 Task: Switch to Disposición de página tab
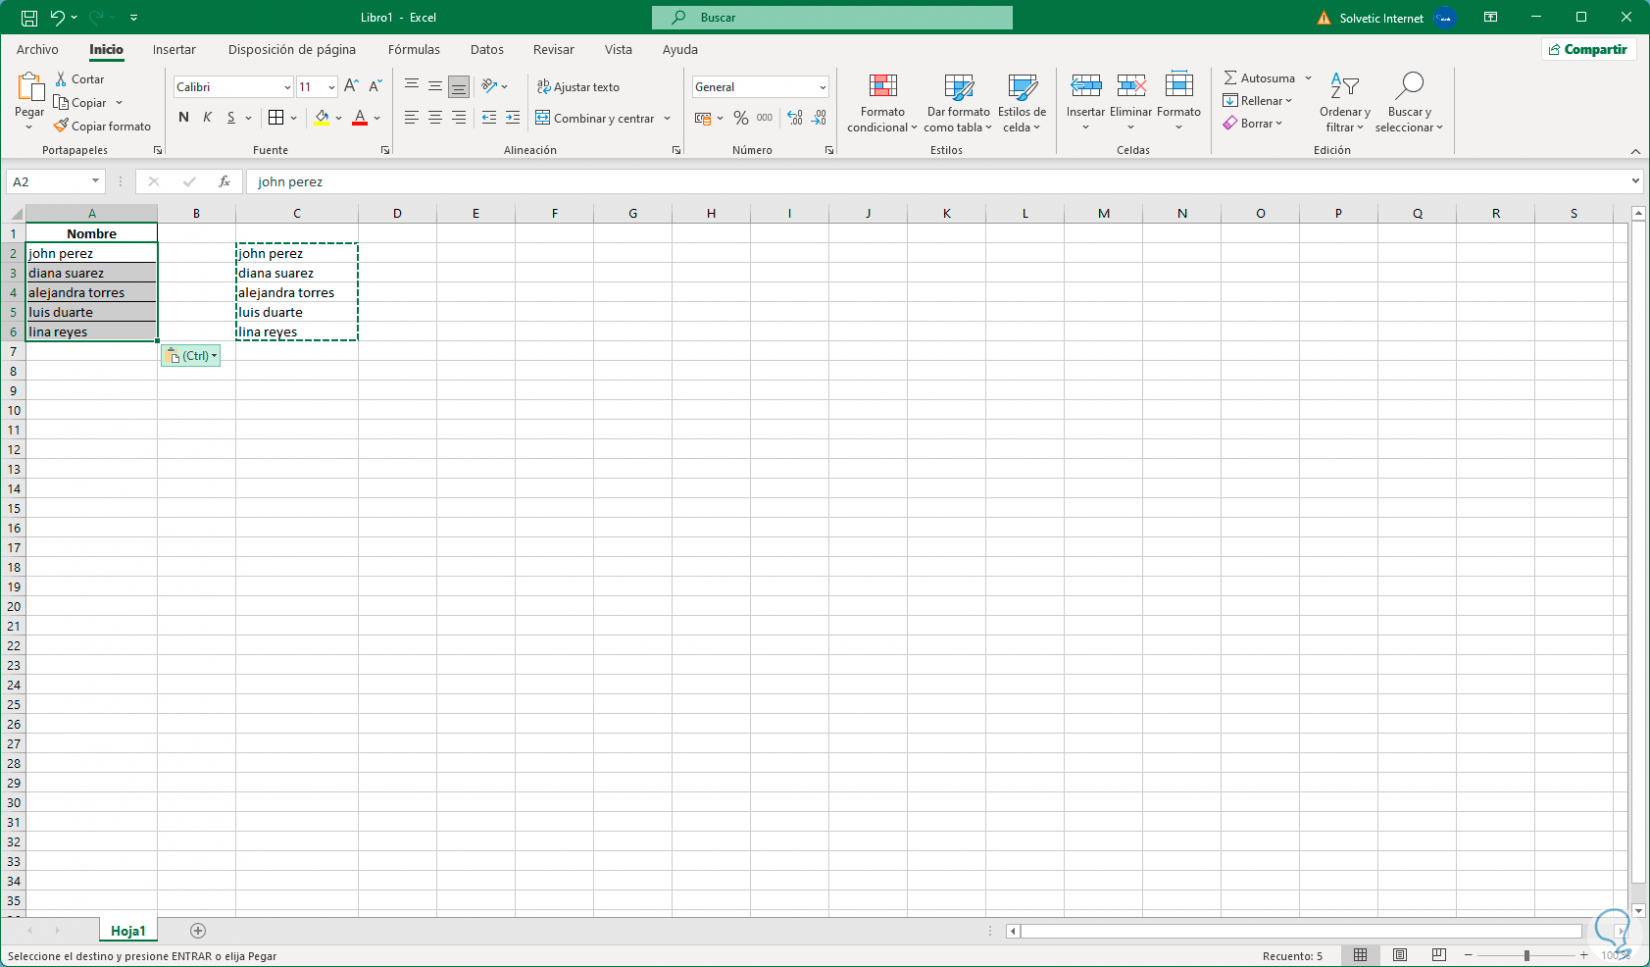click(292, 49)
